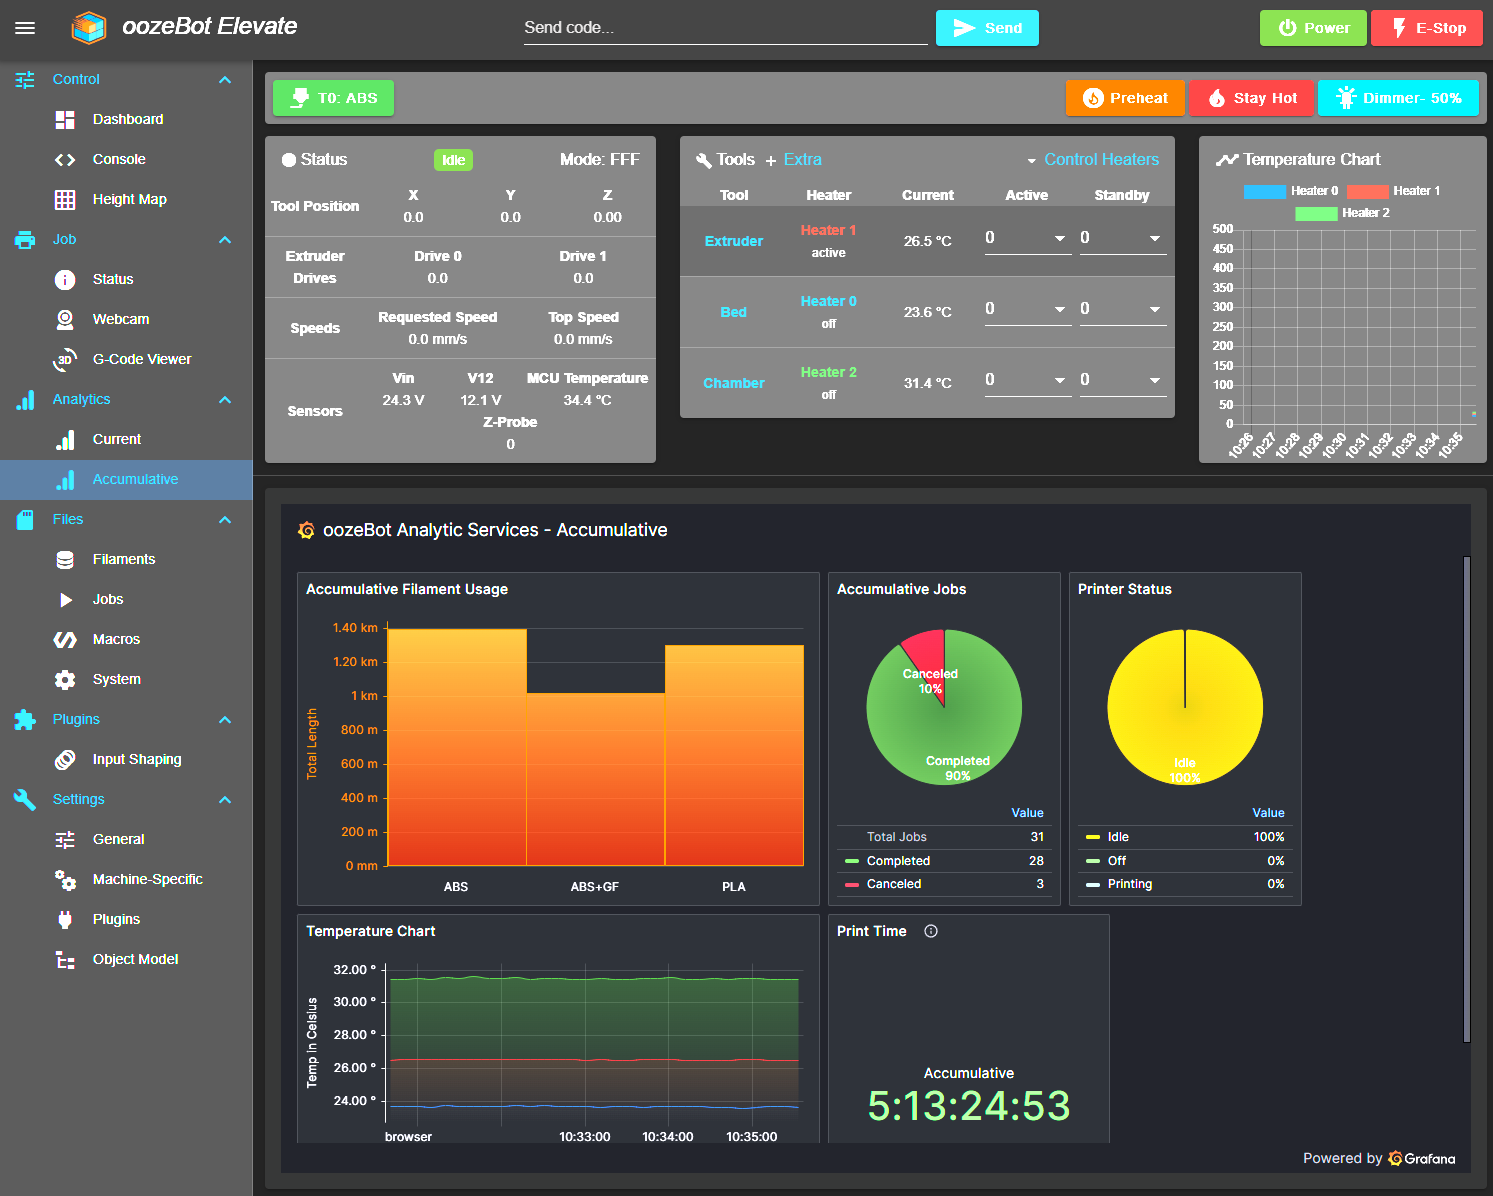The width and height of the screenshot is (1493, 1196).
Task: Collapse the Job section chevron
Action: point(225,240)
